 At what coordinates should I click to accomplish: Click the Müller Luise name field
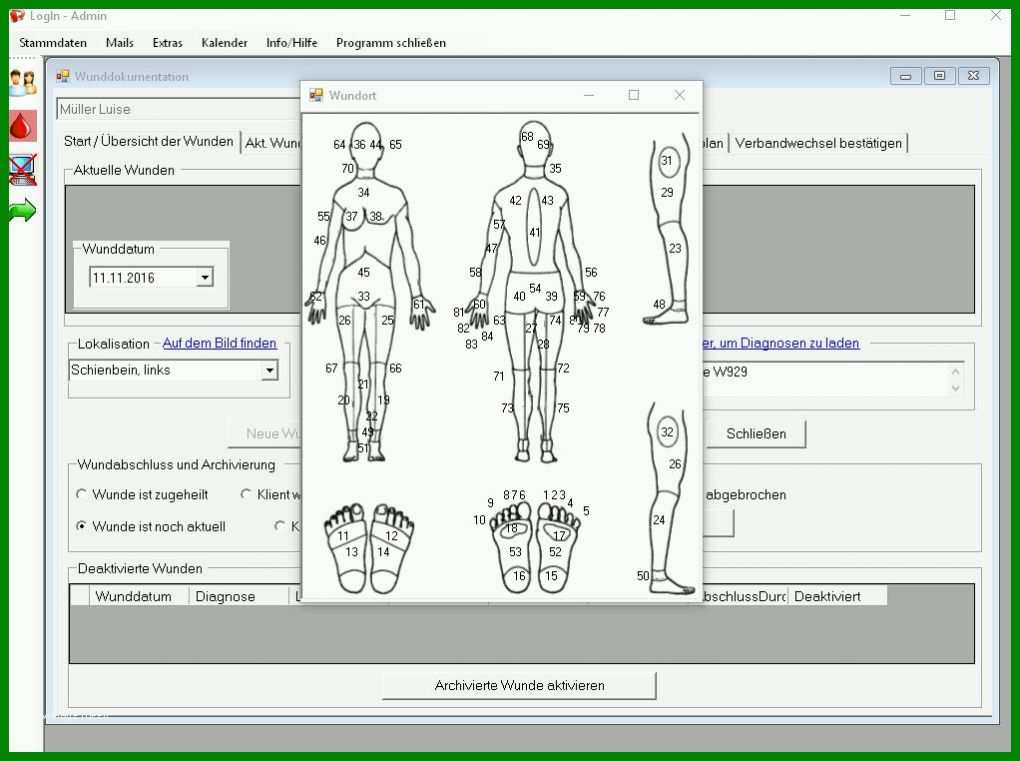[x=178, y=109]
